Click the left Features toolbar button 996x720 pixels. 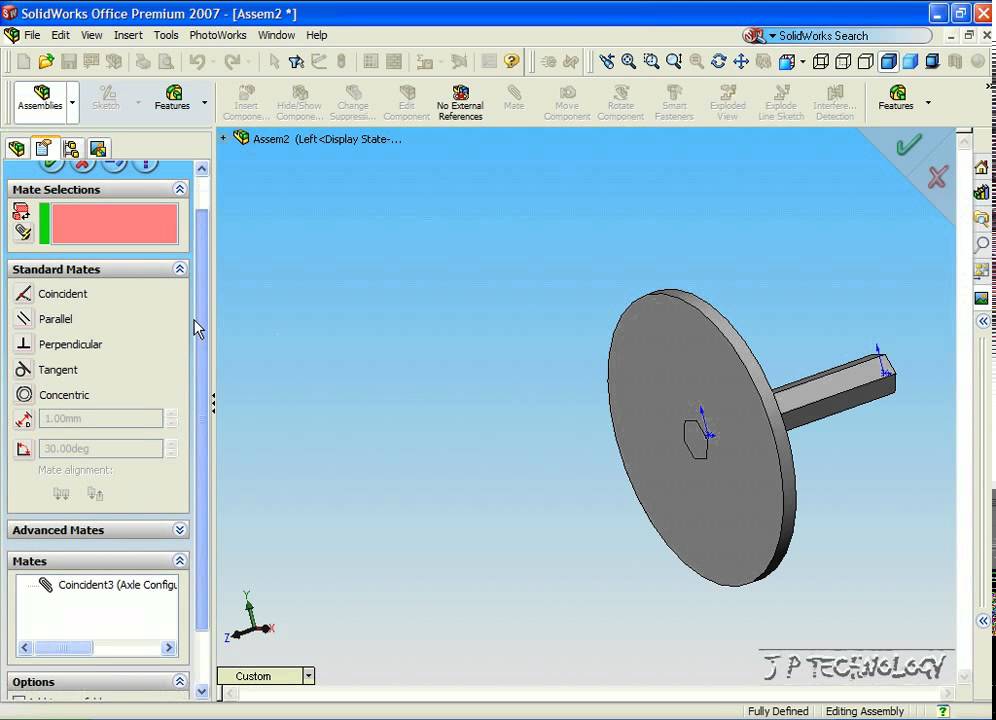click(172, 98)
